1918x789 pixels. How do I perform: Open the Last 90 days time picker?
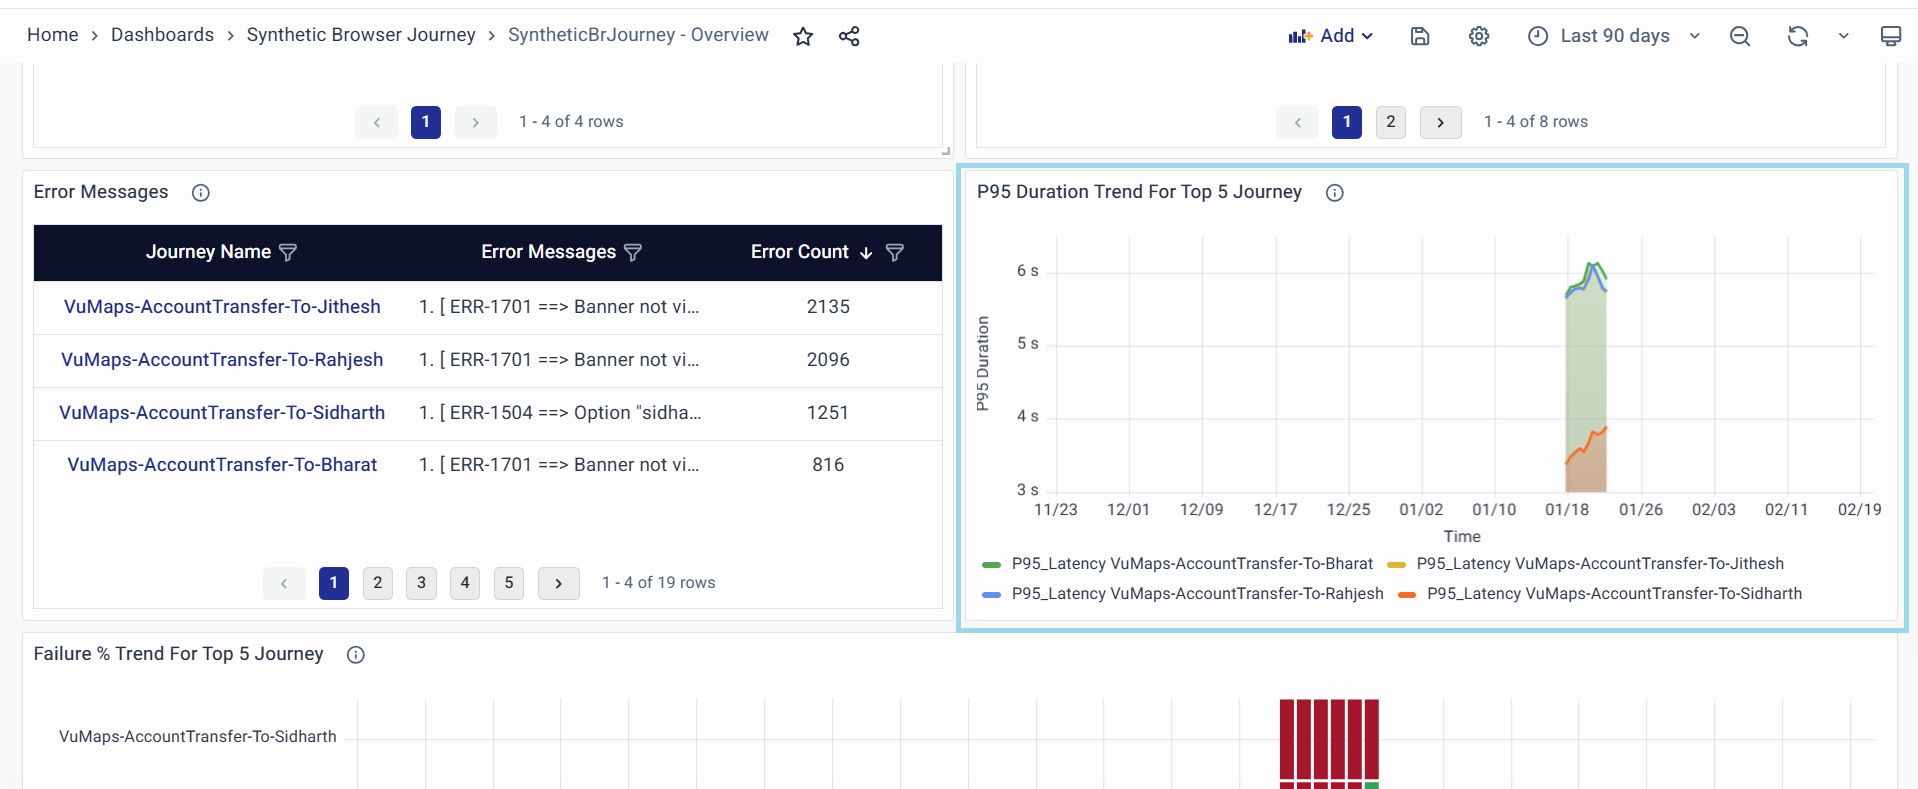tap(1614, 36)
